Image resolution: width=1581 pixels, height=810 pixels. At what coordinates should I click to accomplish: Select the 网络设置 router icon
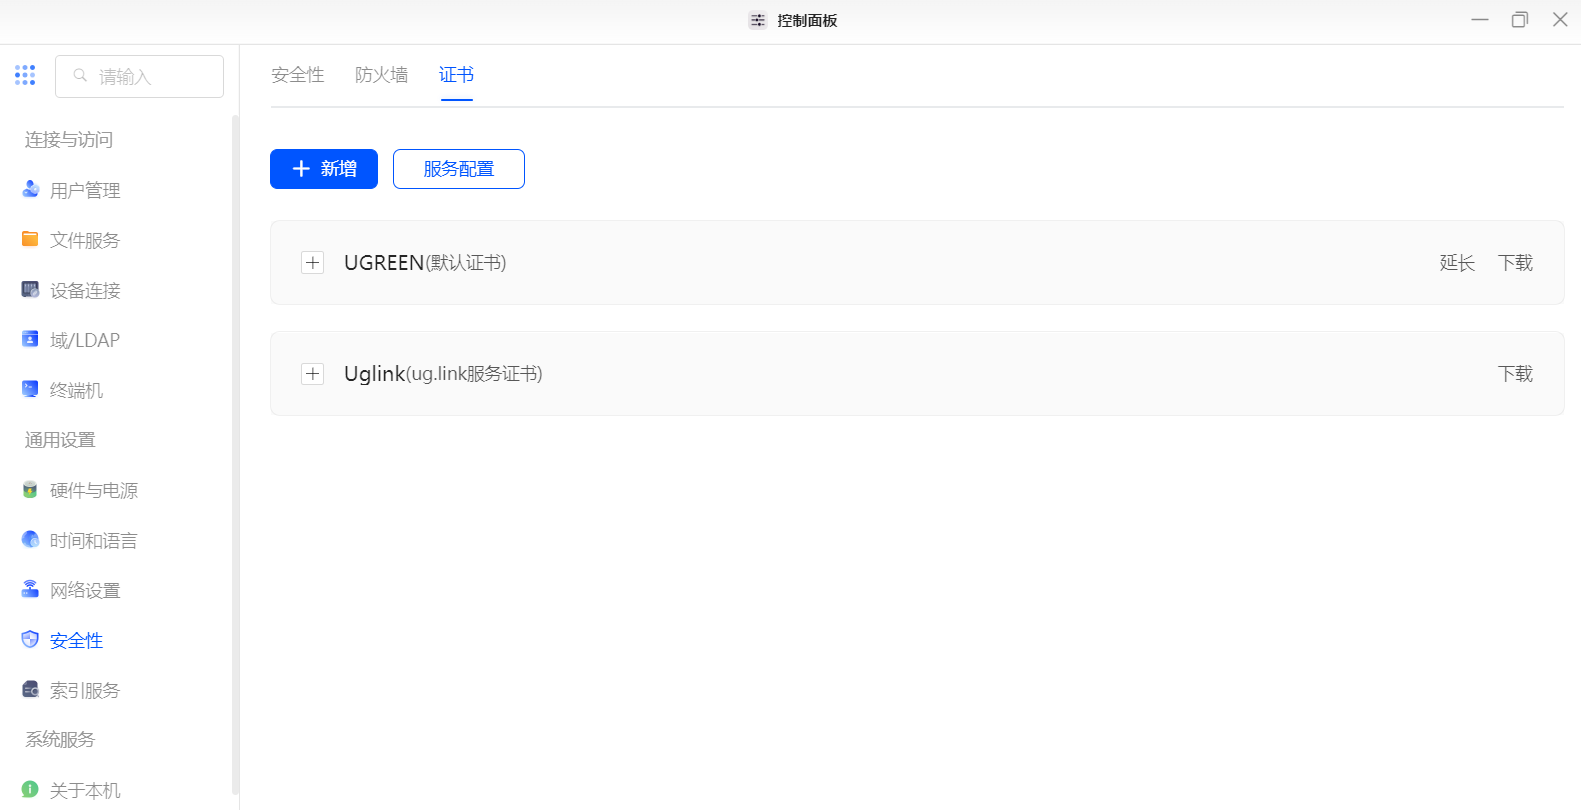[x=30, y=590]
